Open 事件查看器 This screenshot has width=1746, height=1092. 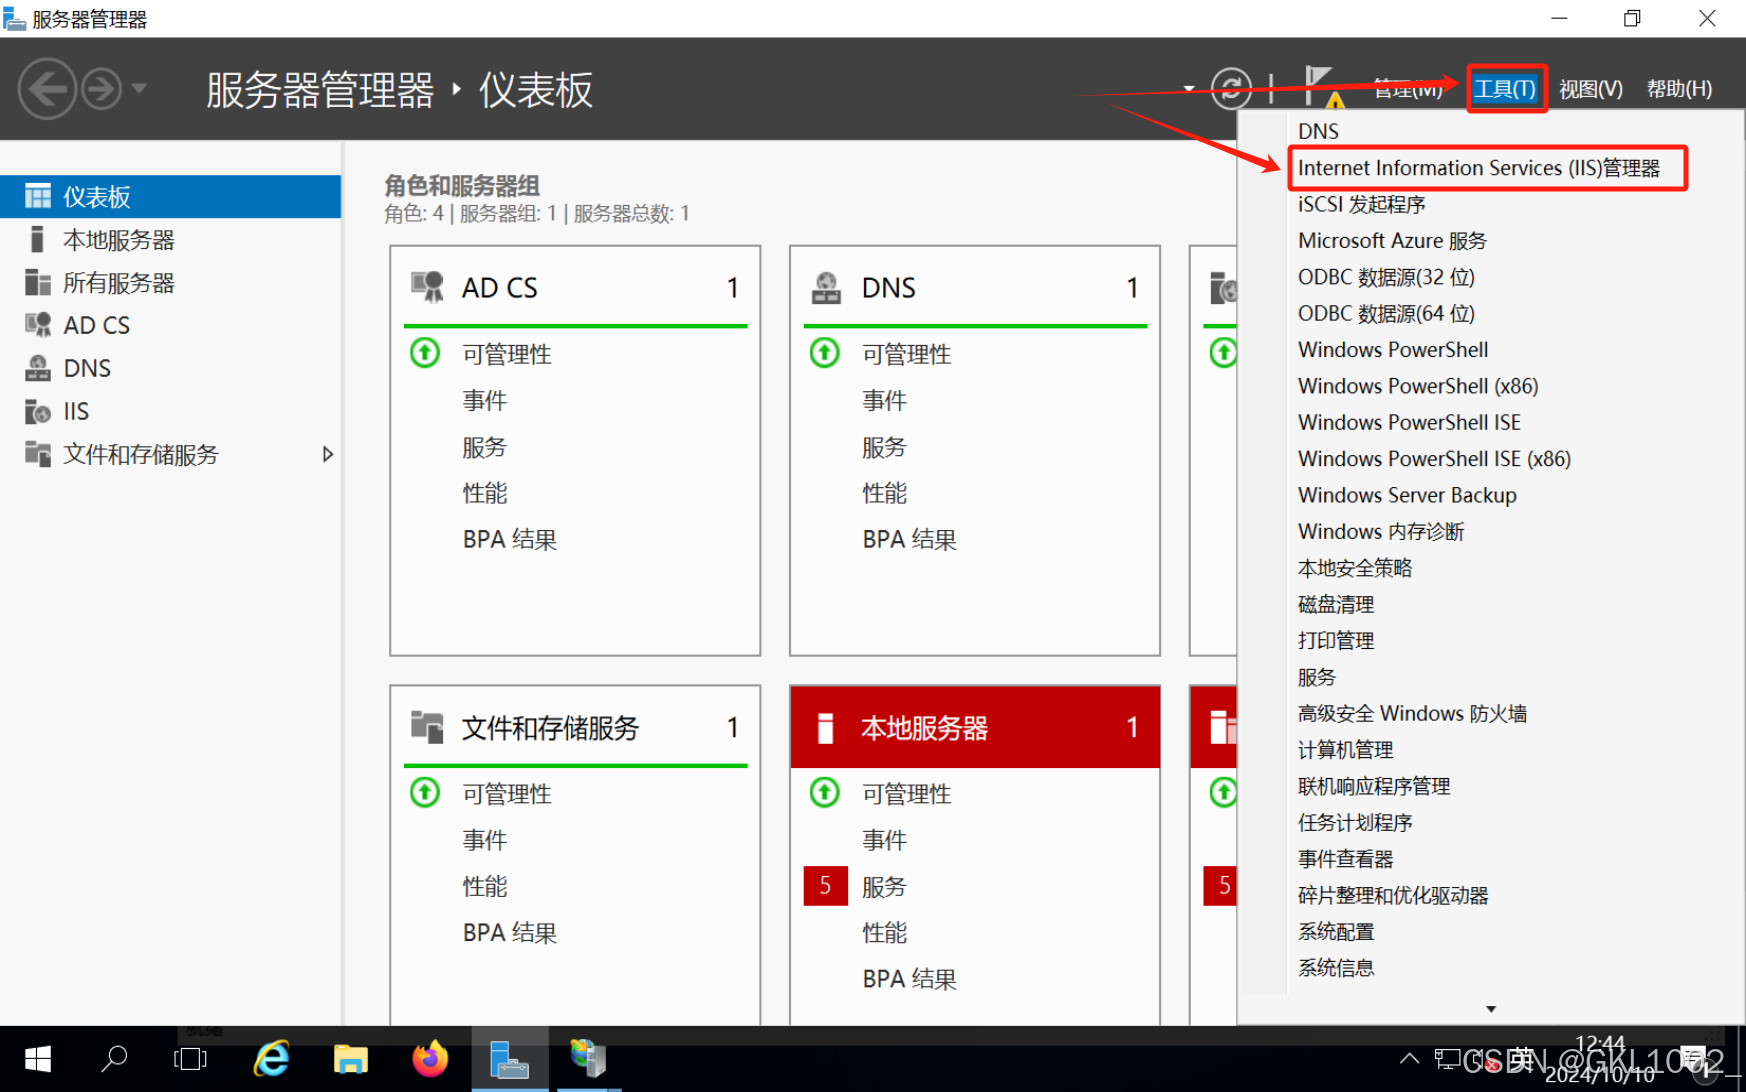[1345, 859]
